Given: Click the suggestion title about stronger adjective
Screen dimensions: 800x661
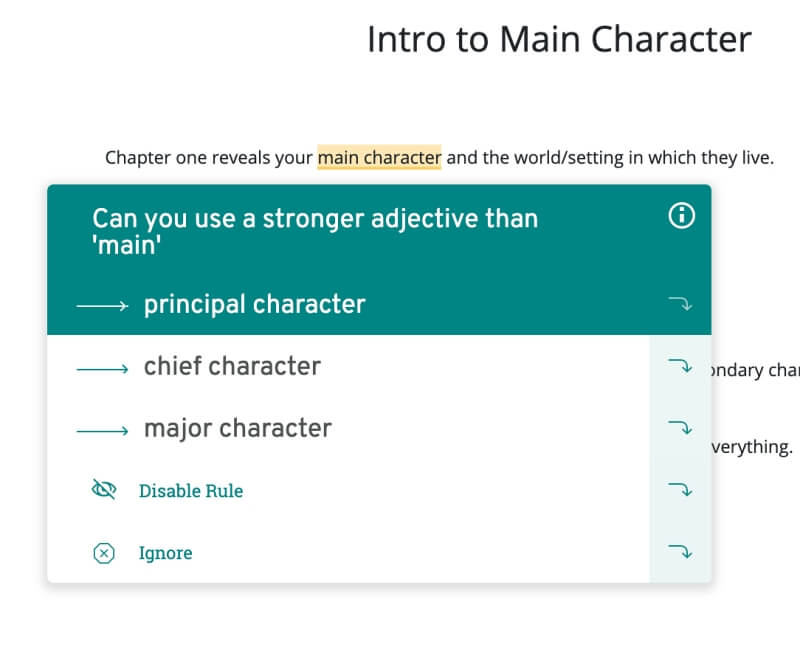Looking at the screenshot, I should click(315, 232).
